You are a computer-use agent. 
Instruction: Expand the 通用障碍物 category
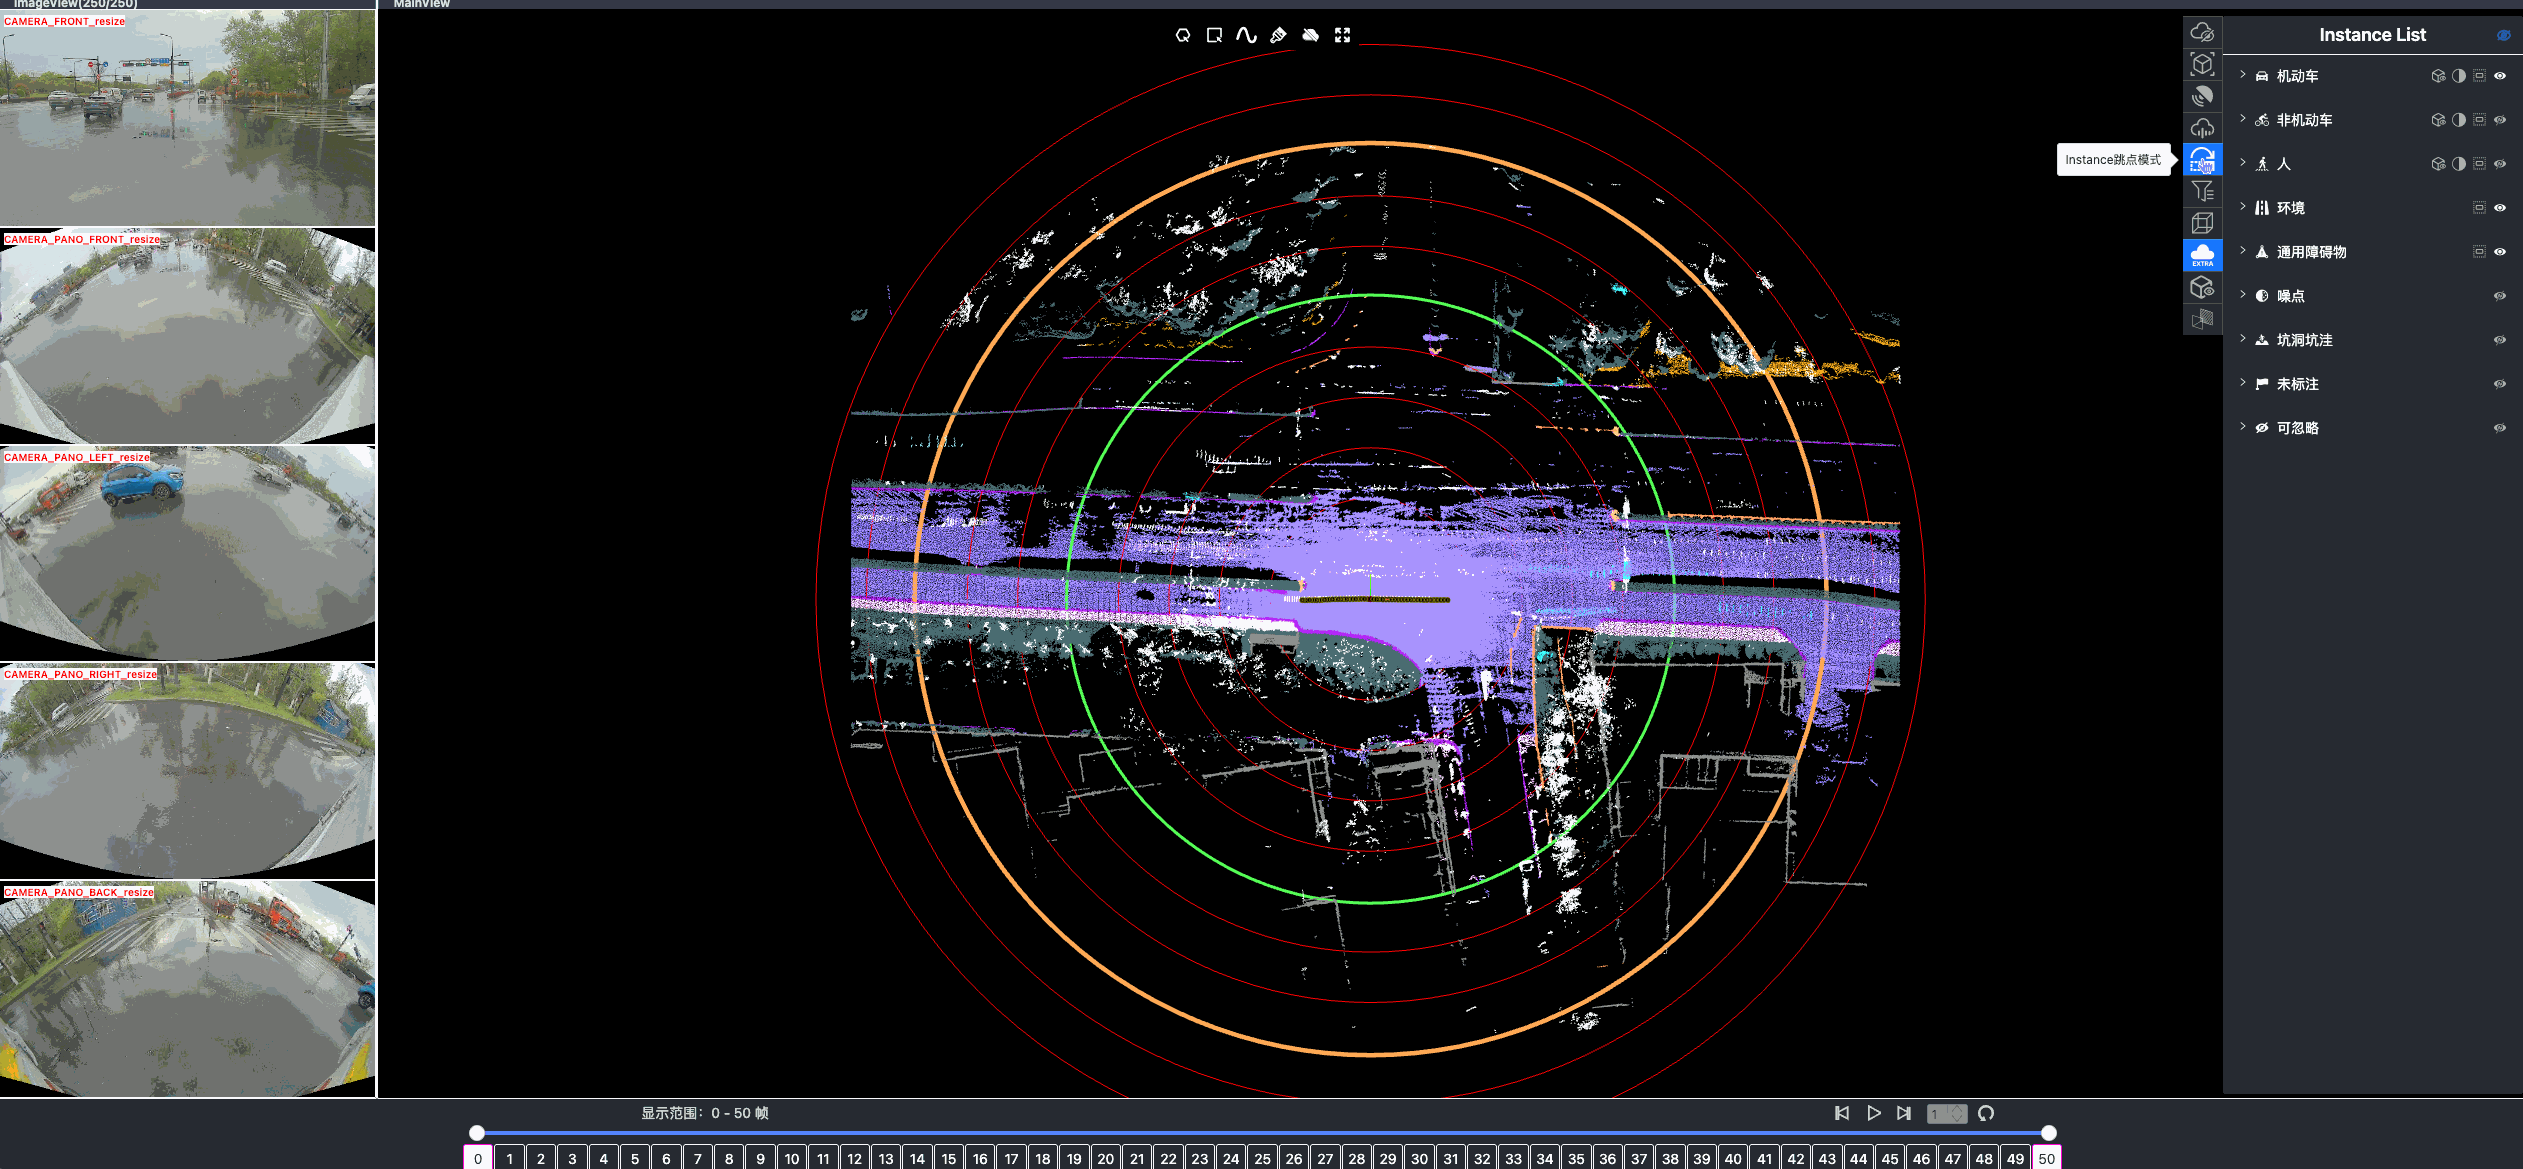2243,251
